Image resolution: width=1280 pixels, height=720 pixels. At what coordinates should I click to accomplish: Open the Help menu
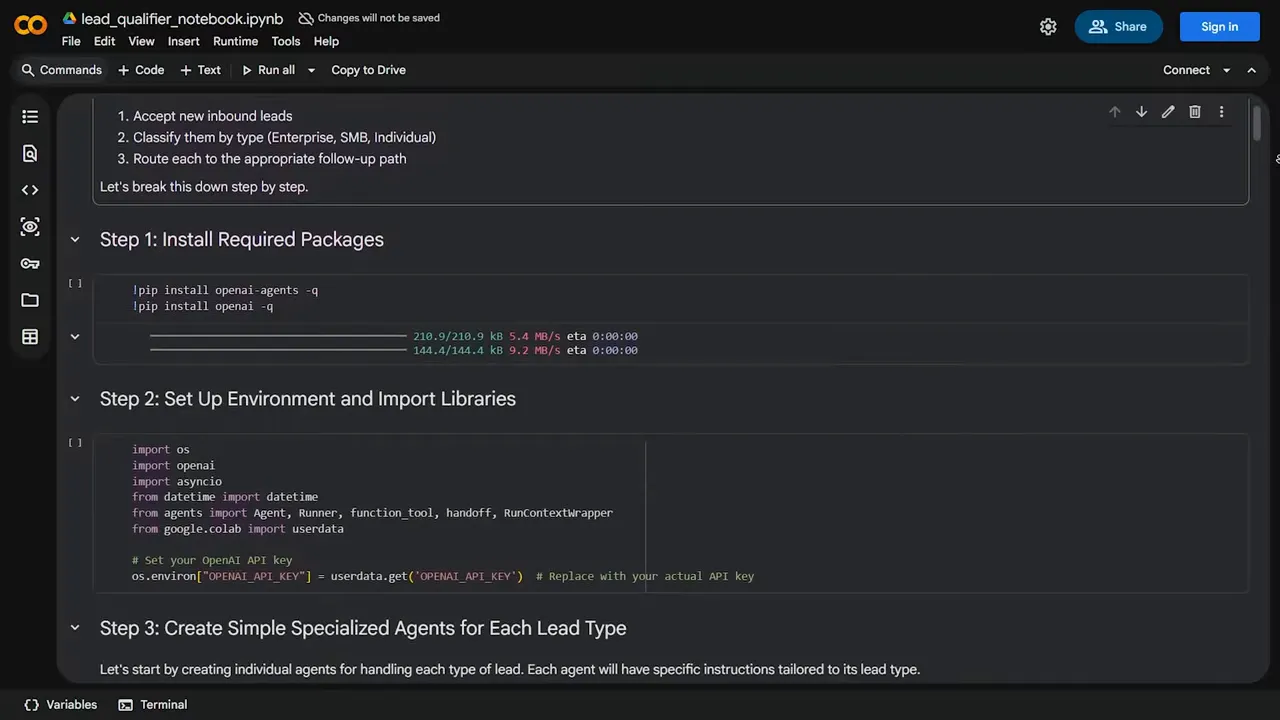(326, 41)
